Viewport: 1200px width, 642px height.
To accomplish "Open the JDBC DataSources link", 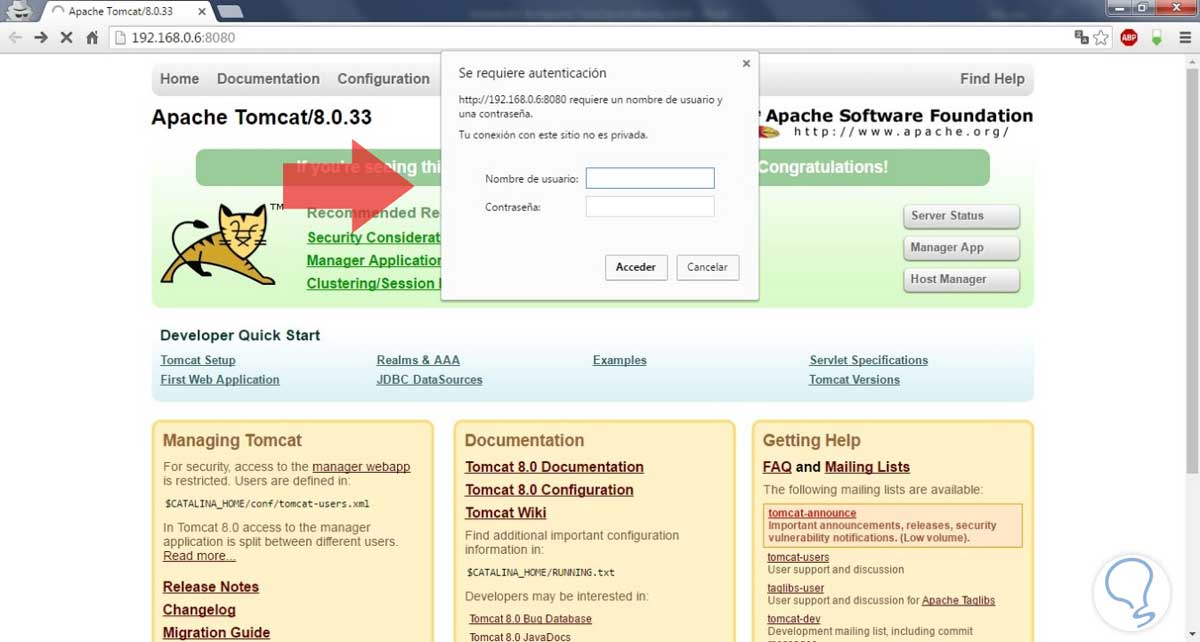I will 429,380.
